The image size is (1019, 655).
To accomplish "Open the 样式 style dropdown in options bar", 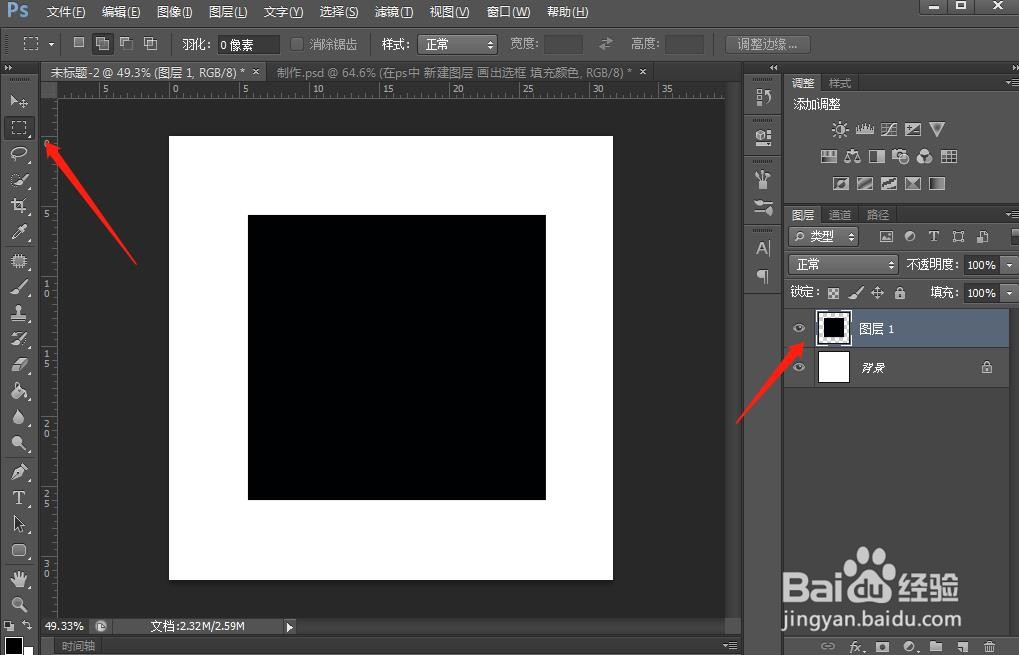I will click(x=458, y=44).
